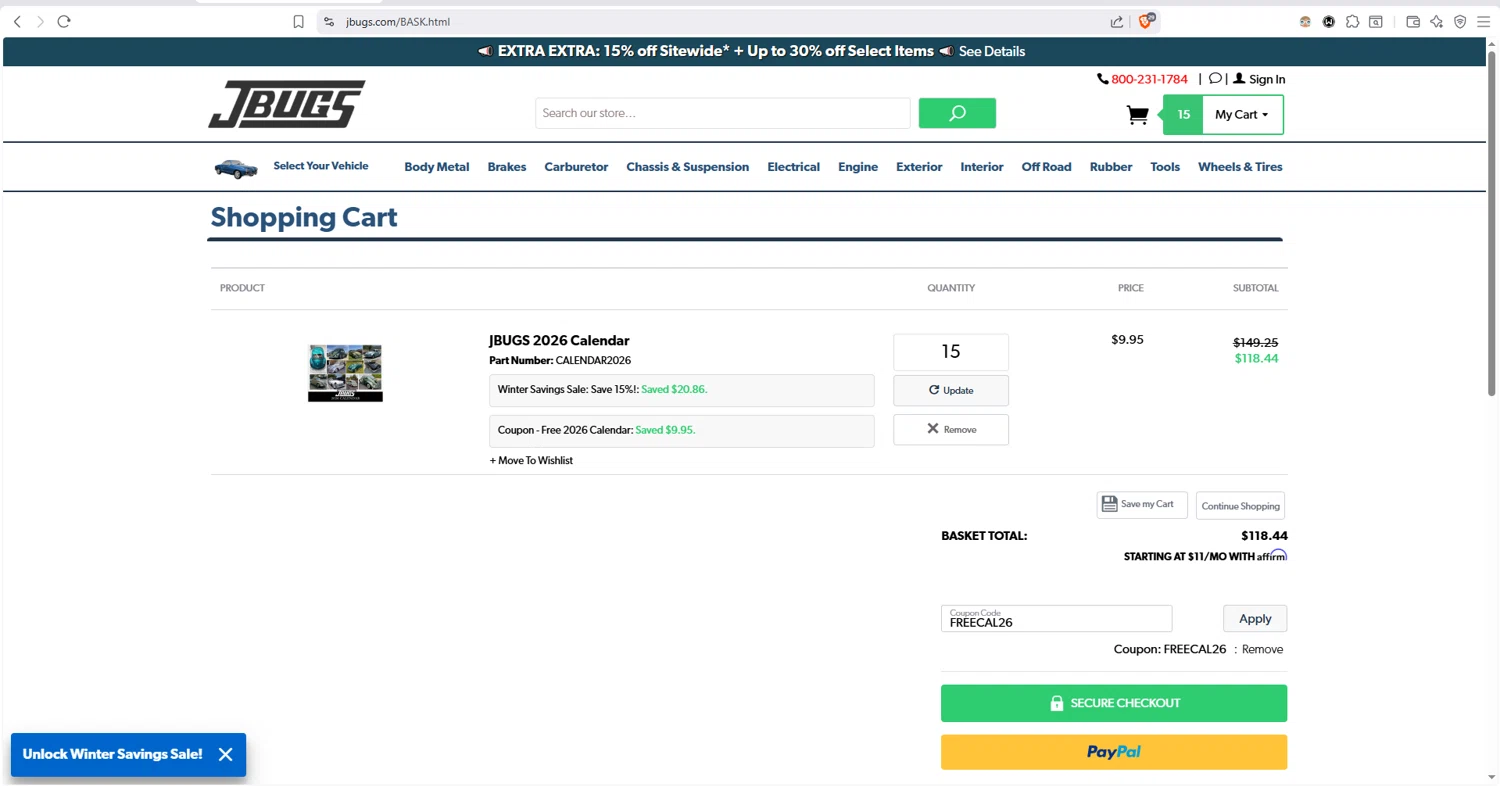Click the JBUGS 2026 Calendar title

559,340
